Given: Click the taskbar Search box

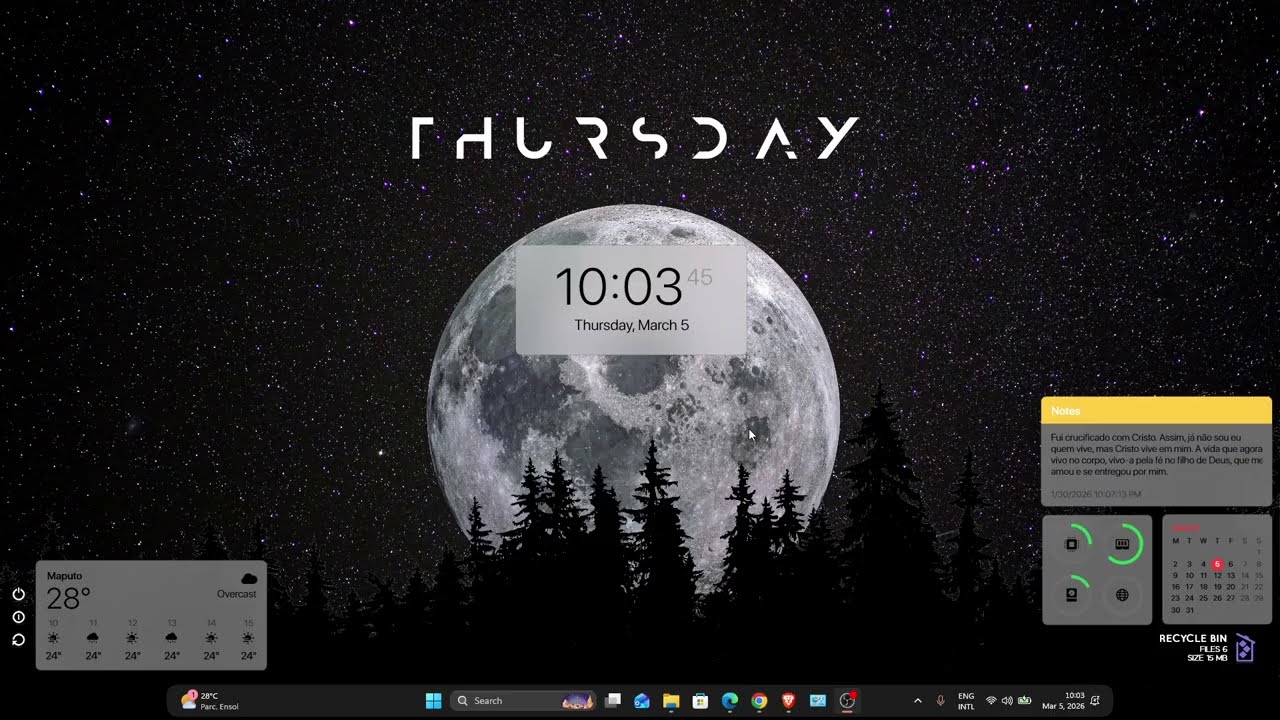Looking at the screenshot, I should coord(524,701).
